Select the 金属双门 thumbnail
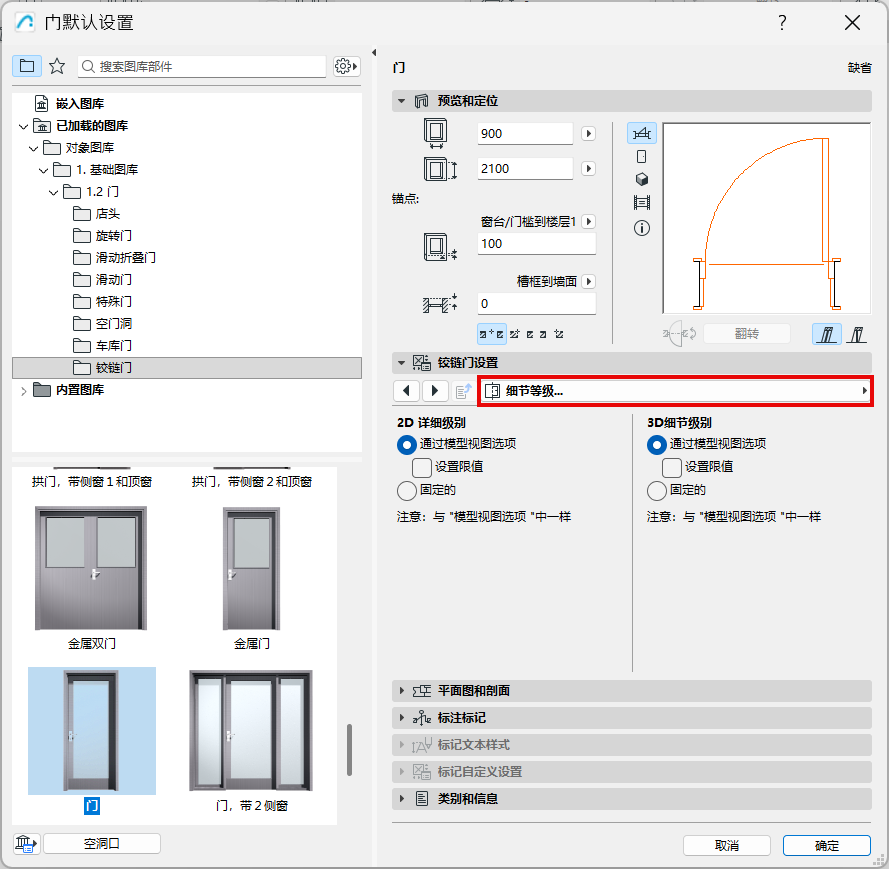889x869 pixels. (91, 565)
